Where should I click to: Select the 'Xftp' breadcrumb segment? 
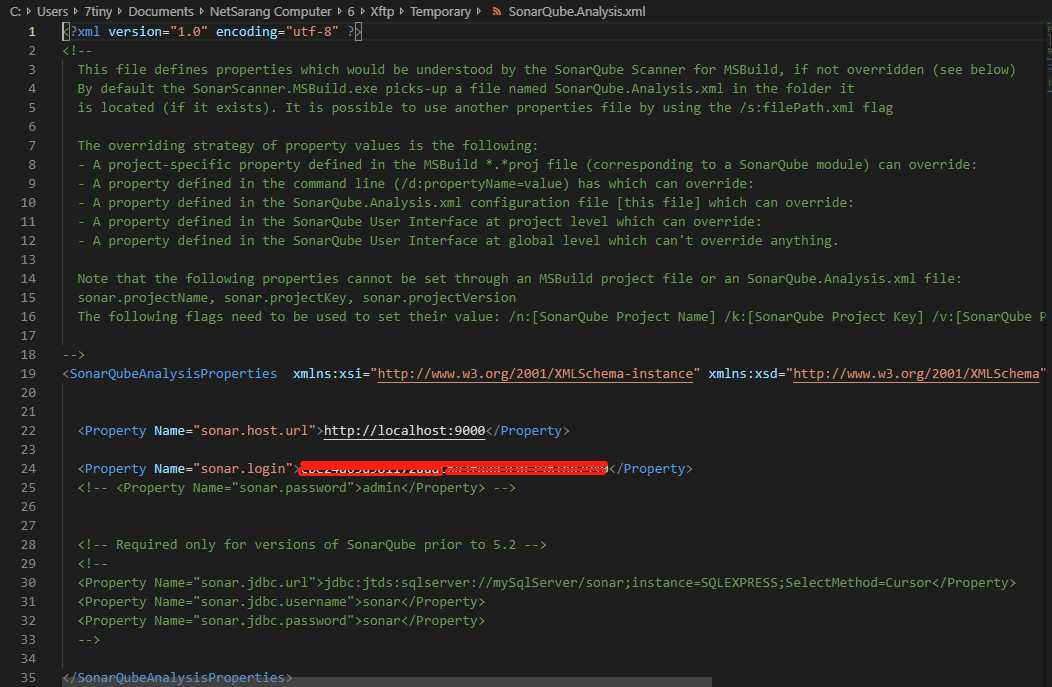click(382, 11)
